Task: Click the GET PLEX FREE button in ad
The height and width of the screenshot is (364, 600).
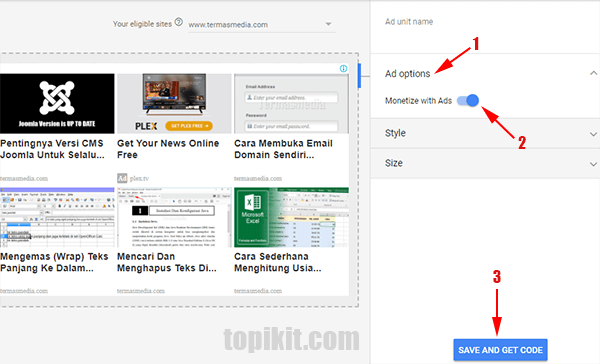Action: click(189, 126)
